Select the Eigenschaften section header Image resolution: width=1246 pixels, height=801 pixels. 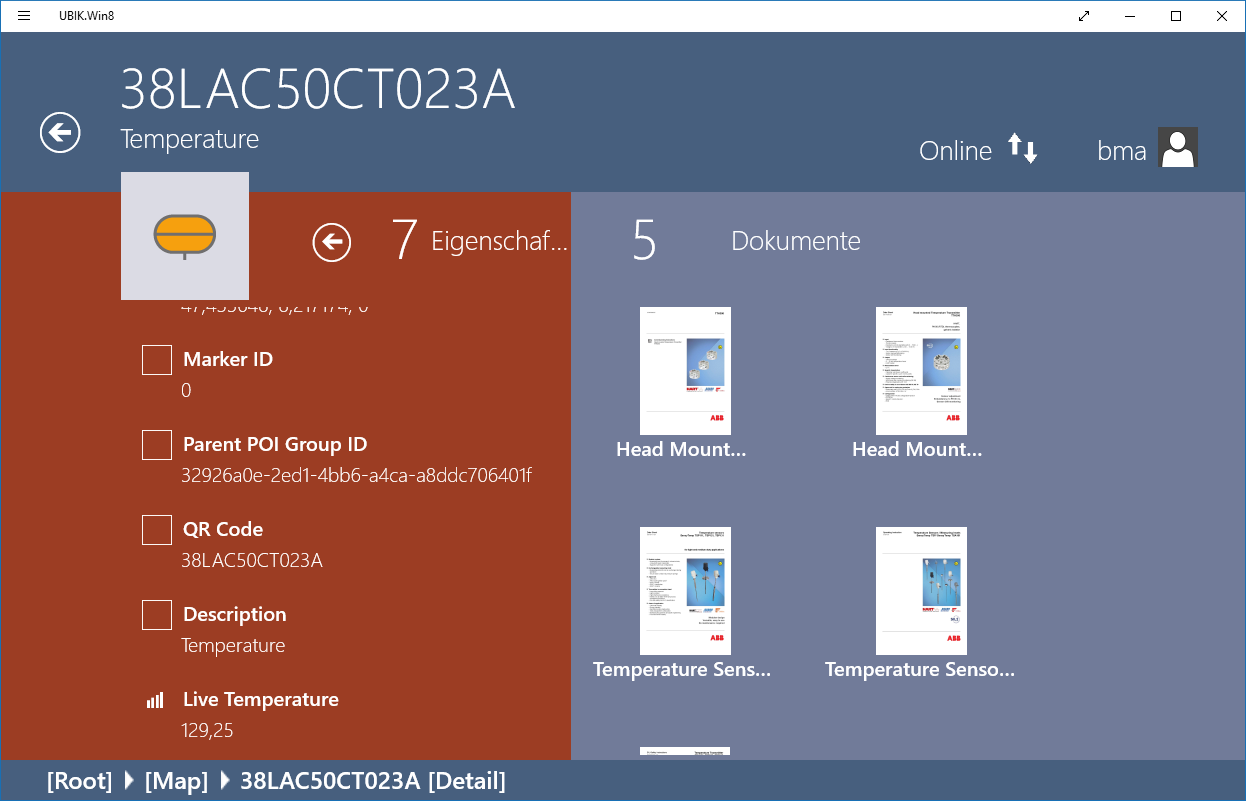click(x=498, y=241)
